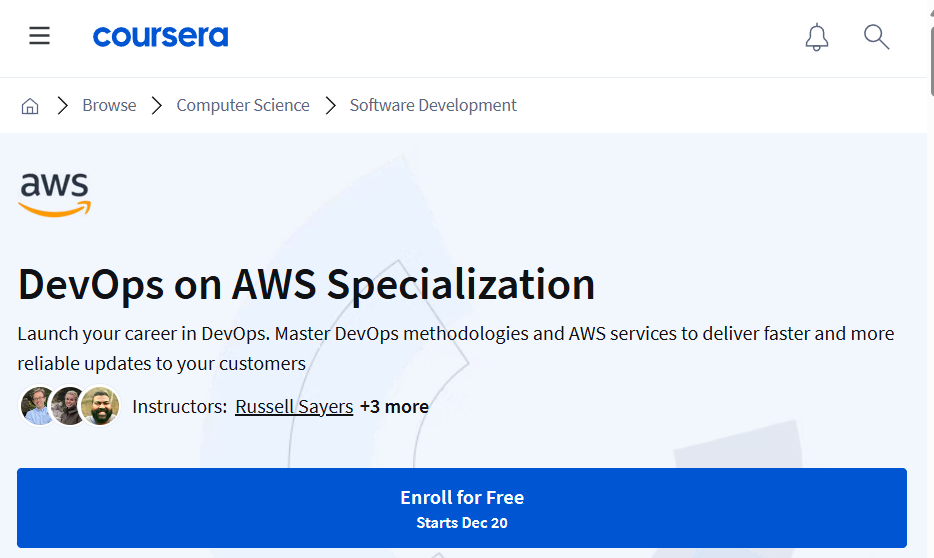The width and height of the screenshot is (934, 558).
Task: Open the hamburger navigation menu
Action: (x=39, y=36)
